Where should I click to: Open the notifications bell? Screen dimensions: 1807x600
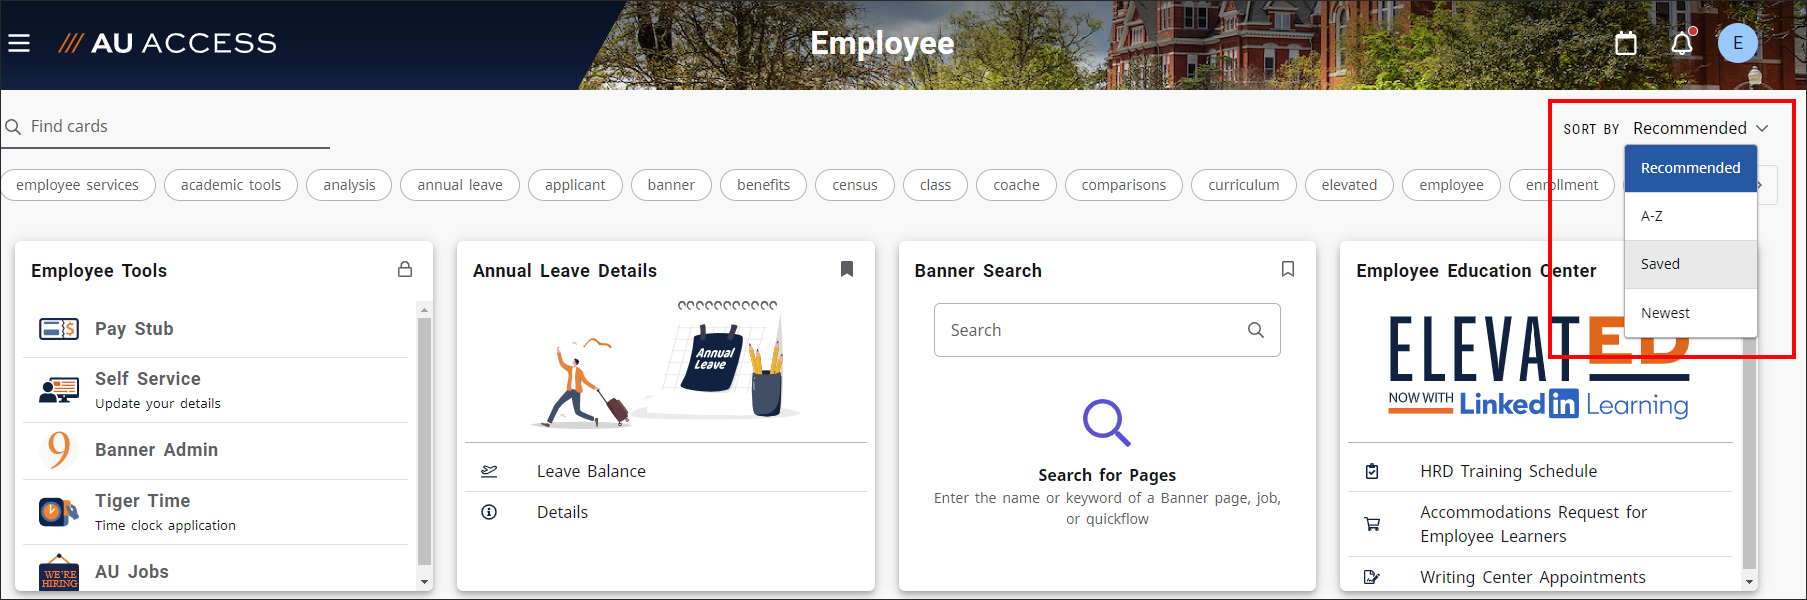coord(1682,43)
